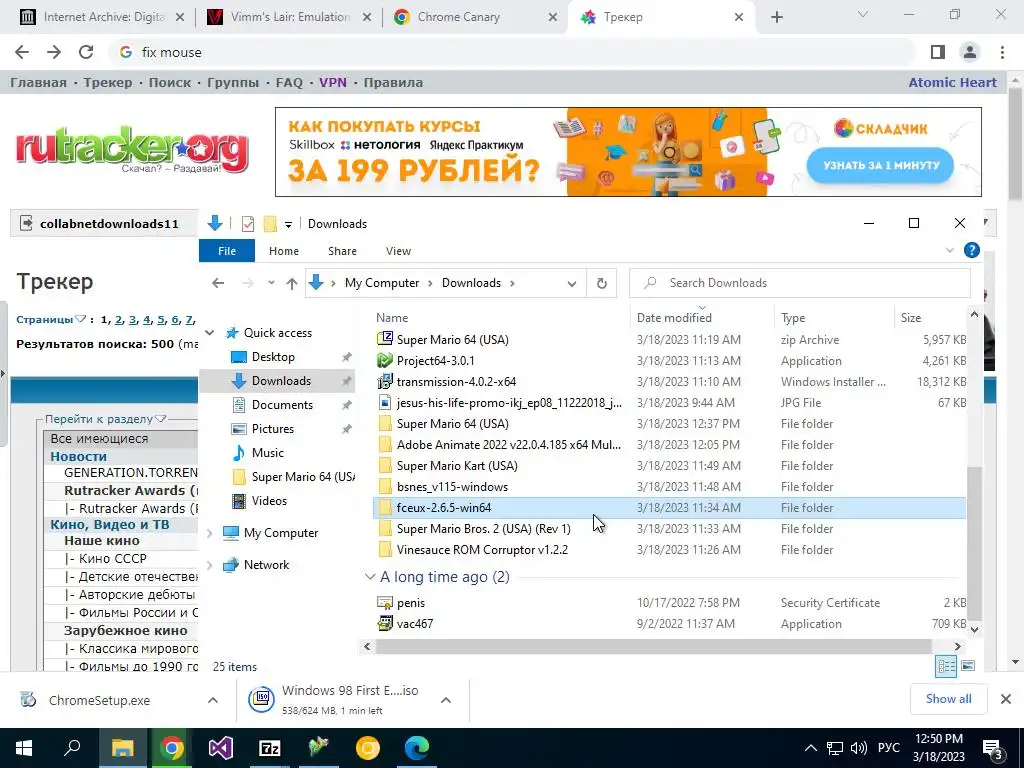1024x768 pixels.
Task: Open Windows 98 iso download options chevron
Action: point(446,701)
